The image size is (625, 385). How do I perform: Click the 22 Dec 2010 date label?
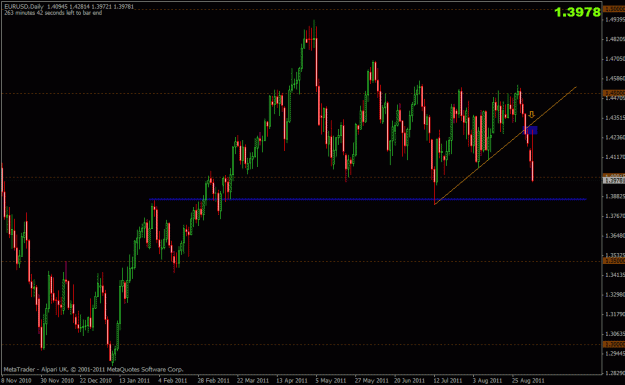tap(96, 380)
